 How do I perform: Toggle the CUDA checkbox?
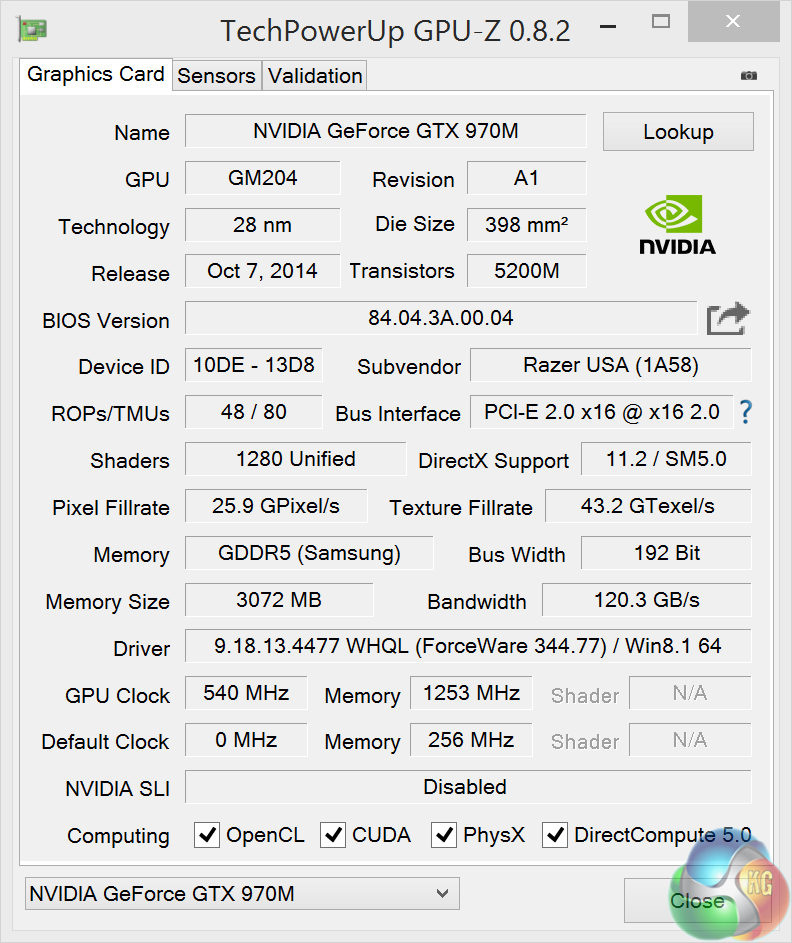coord(333,835)
